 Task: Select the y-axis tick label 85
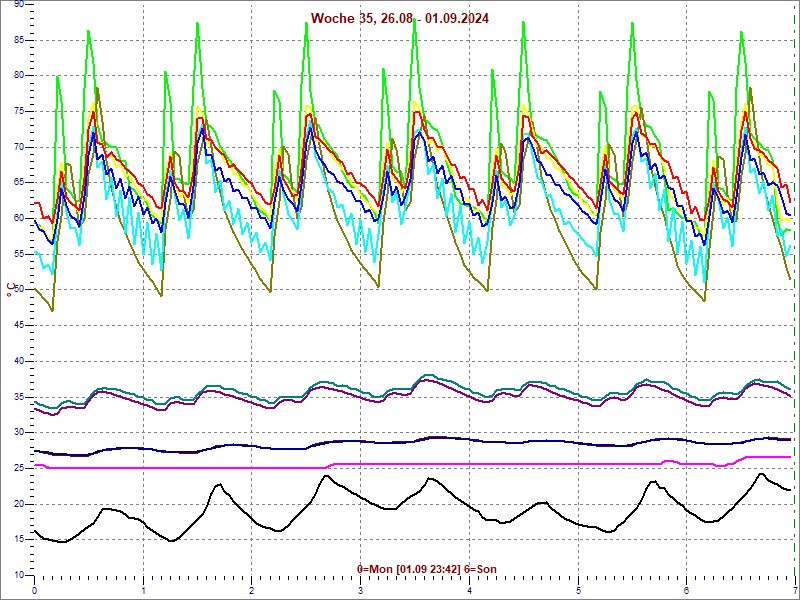point(18,40)
